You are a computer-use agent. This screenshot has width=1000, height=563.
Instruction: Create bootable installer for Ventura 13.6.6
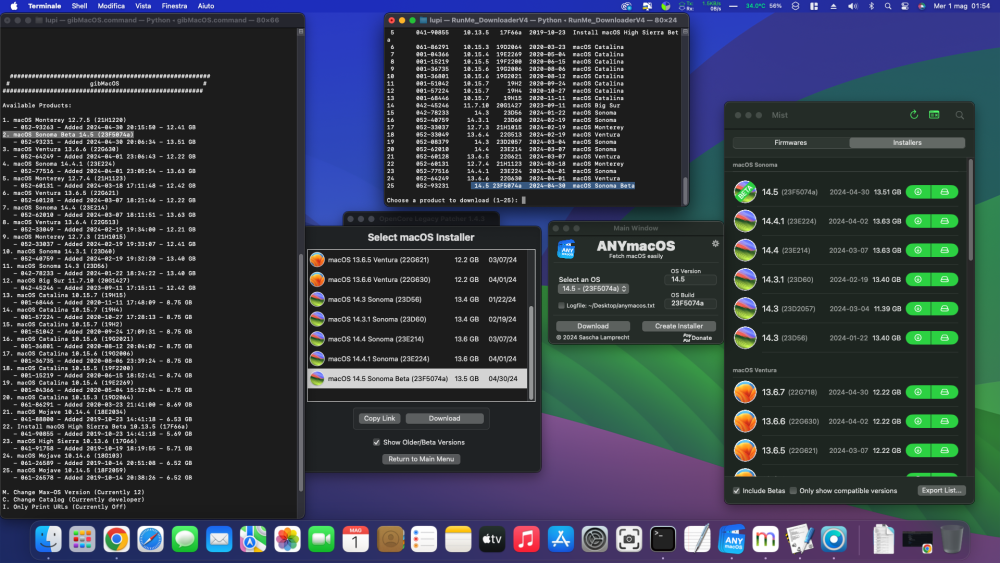pos(945,421)
